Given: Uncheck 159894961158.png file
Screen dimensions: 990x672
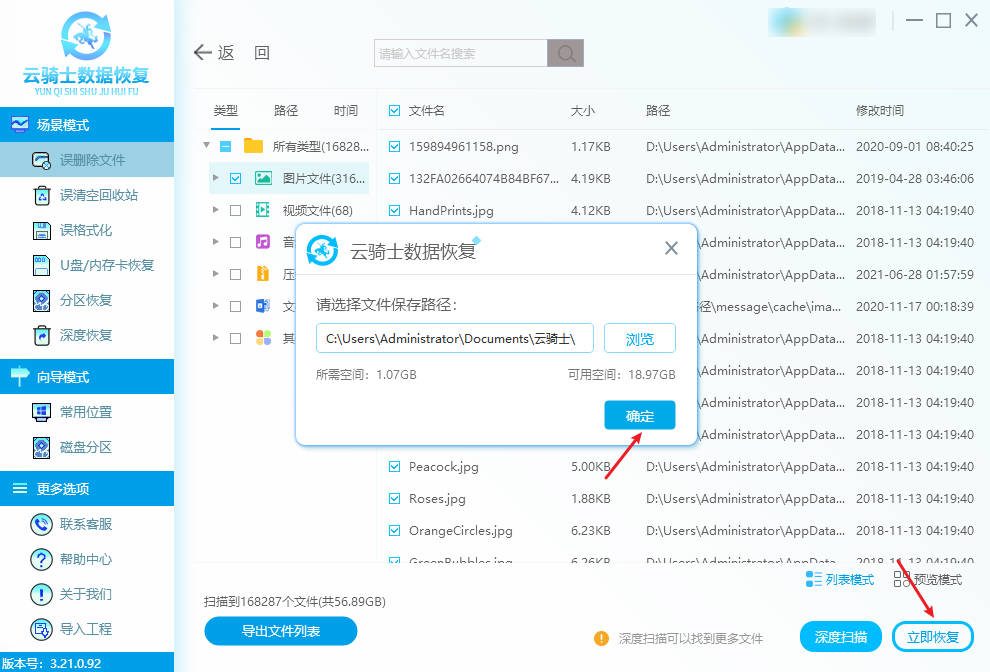Looking at the screenshot, I should (x=395, y=147).
